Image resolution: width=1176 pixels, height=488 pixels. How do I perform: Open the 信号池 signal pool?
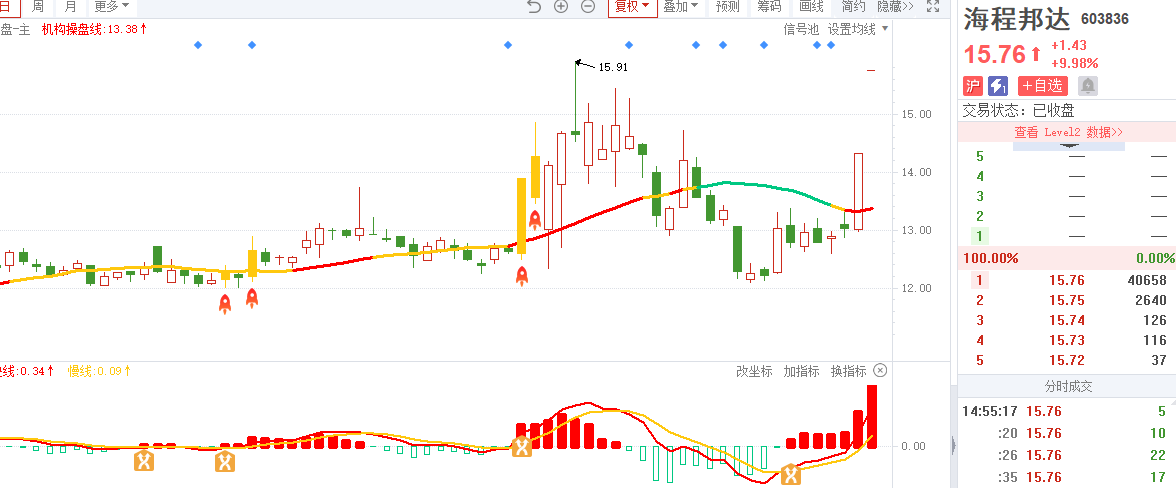801,29
